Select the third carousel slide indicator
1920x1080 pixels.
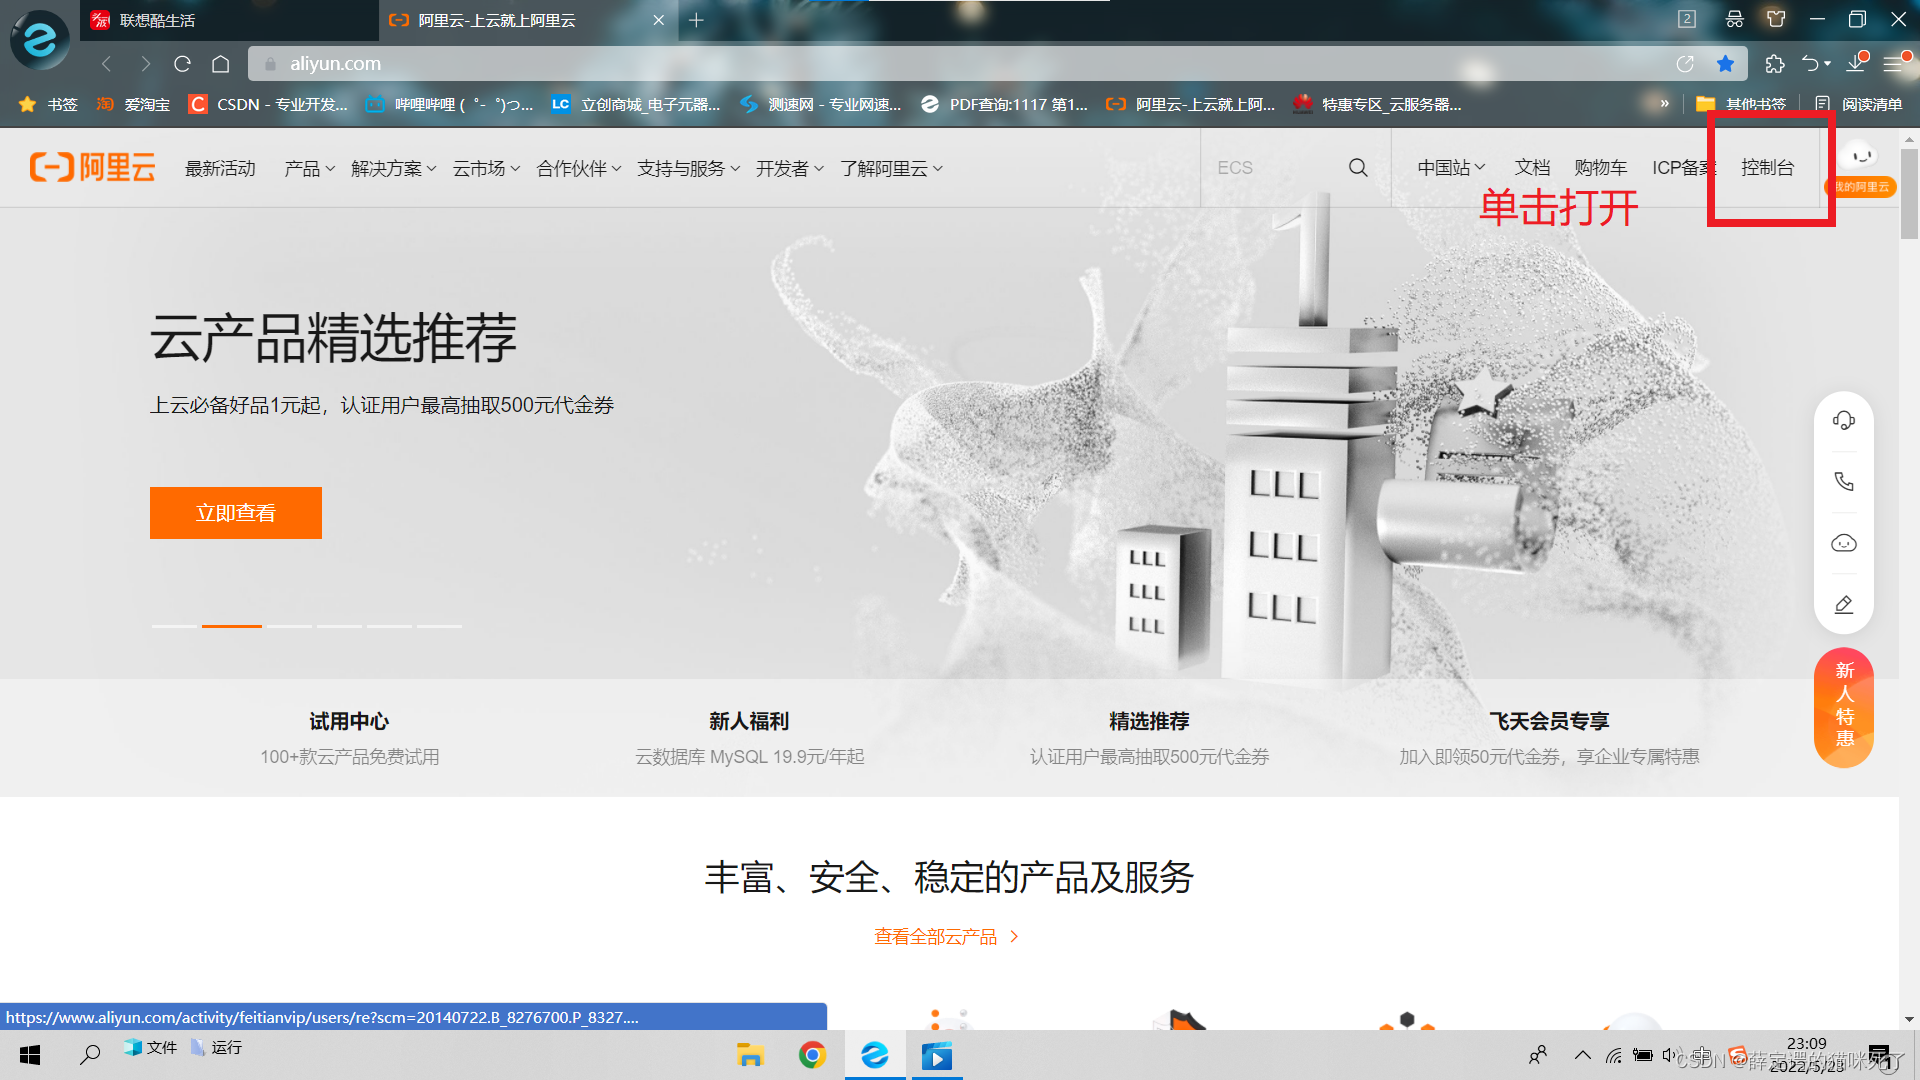coord(289,626)
